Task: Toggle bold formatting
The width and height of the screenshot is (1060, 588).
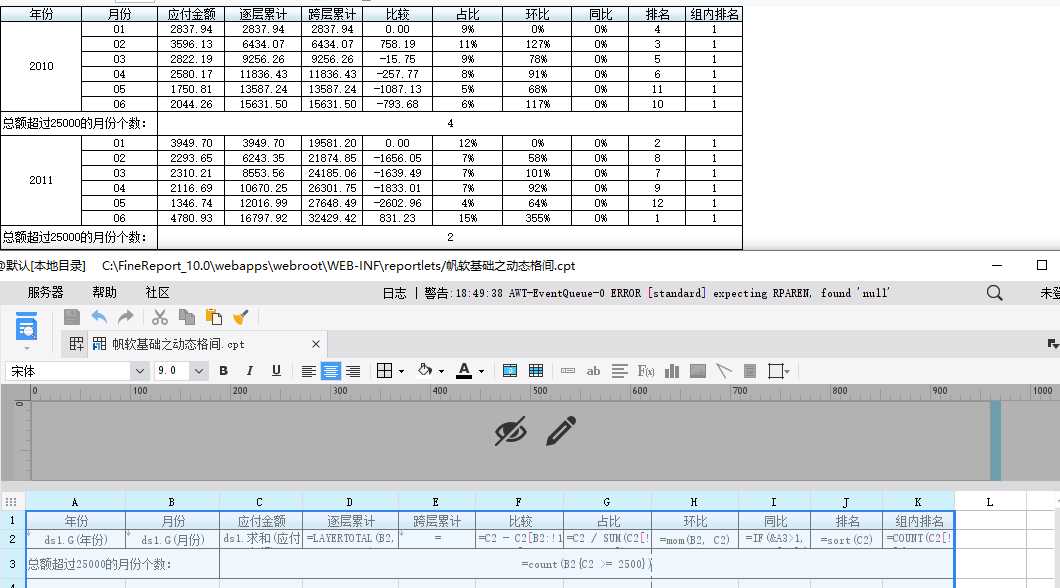Action: point(224,371)
